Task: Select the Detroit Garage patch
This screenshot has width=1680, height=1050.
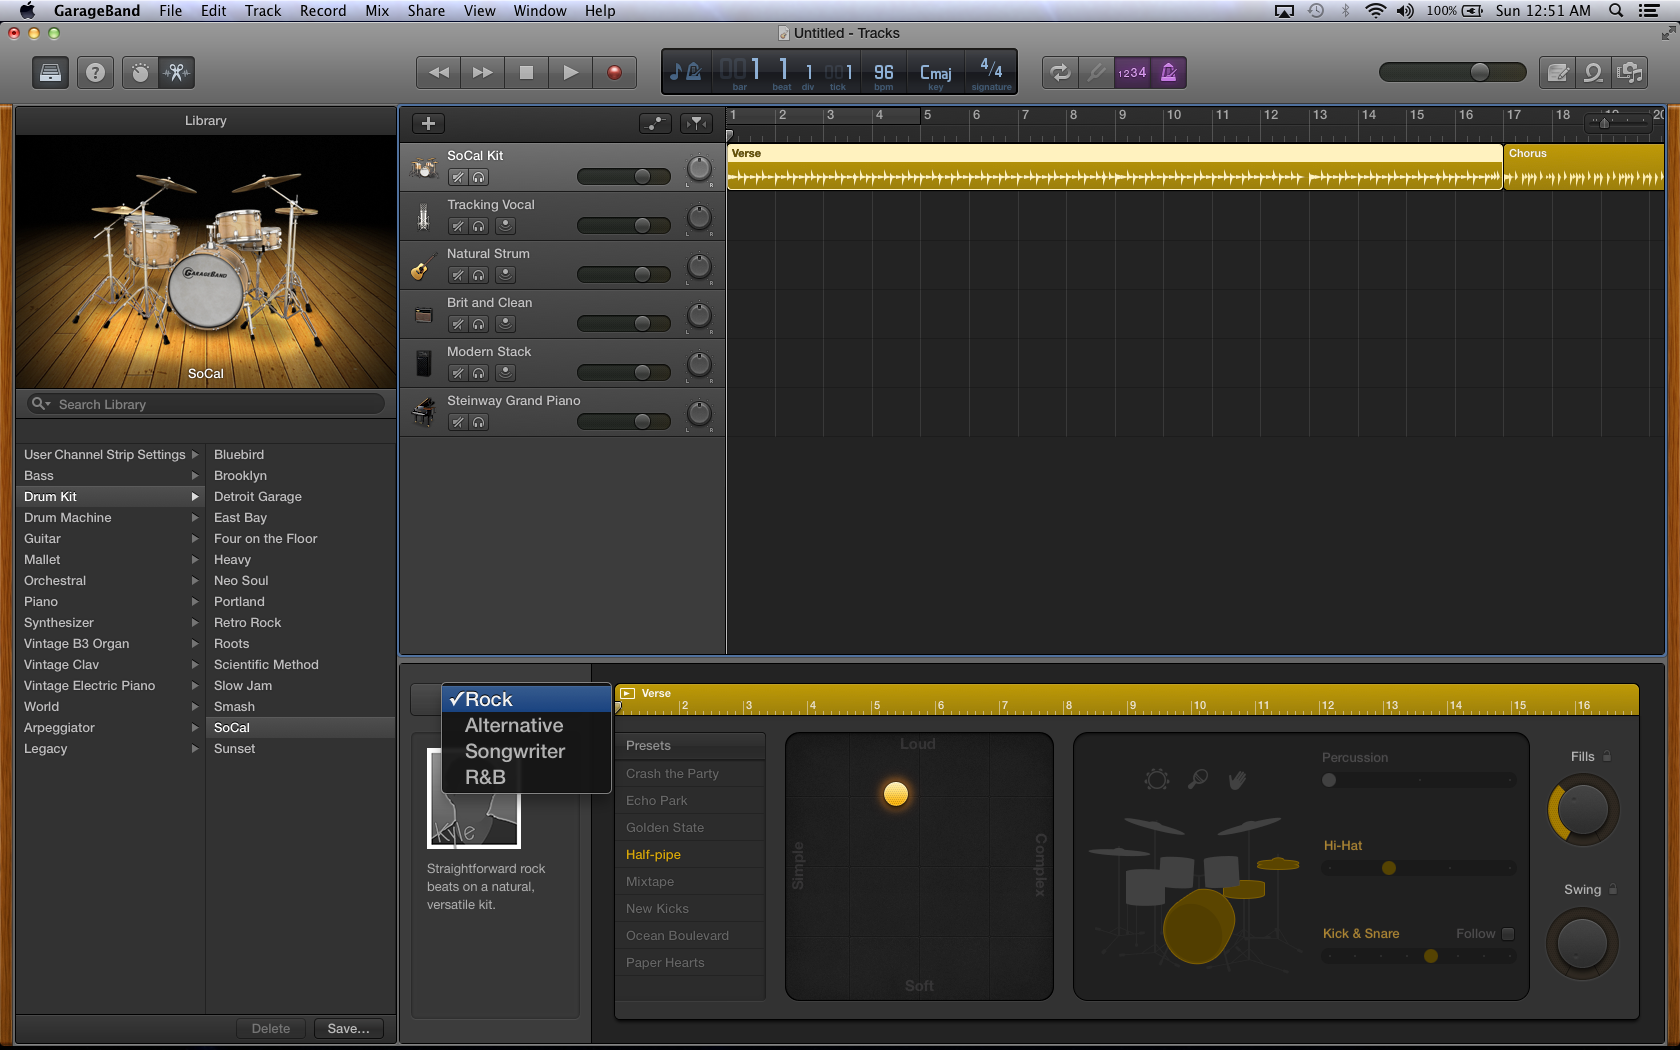Action: [300, 496]
